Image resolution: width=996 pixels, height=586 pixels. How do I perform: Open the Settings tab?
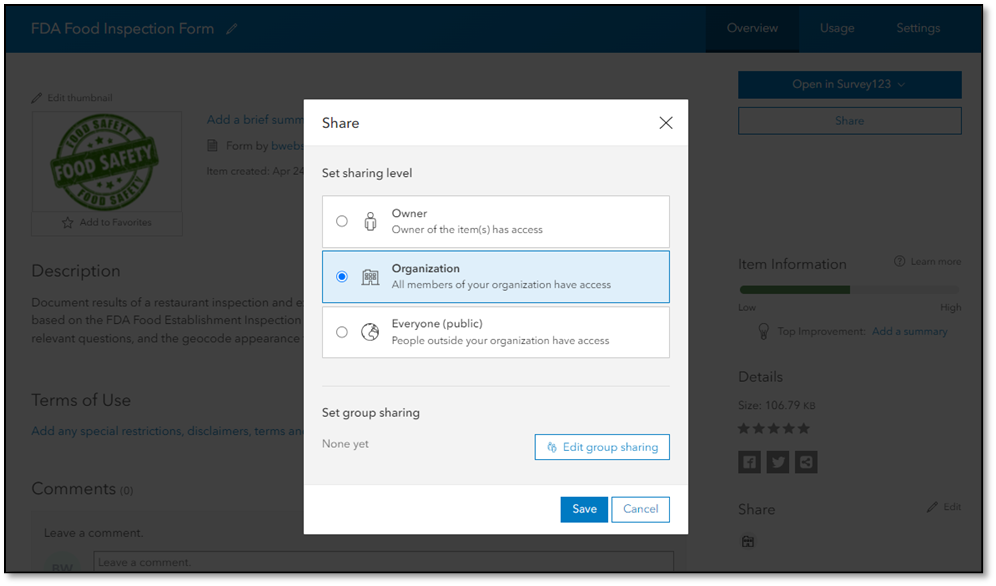(918, 28)
